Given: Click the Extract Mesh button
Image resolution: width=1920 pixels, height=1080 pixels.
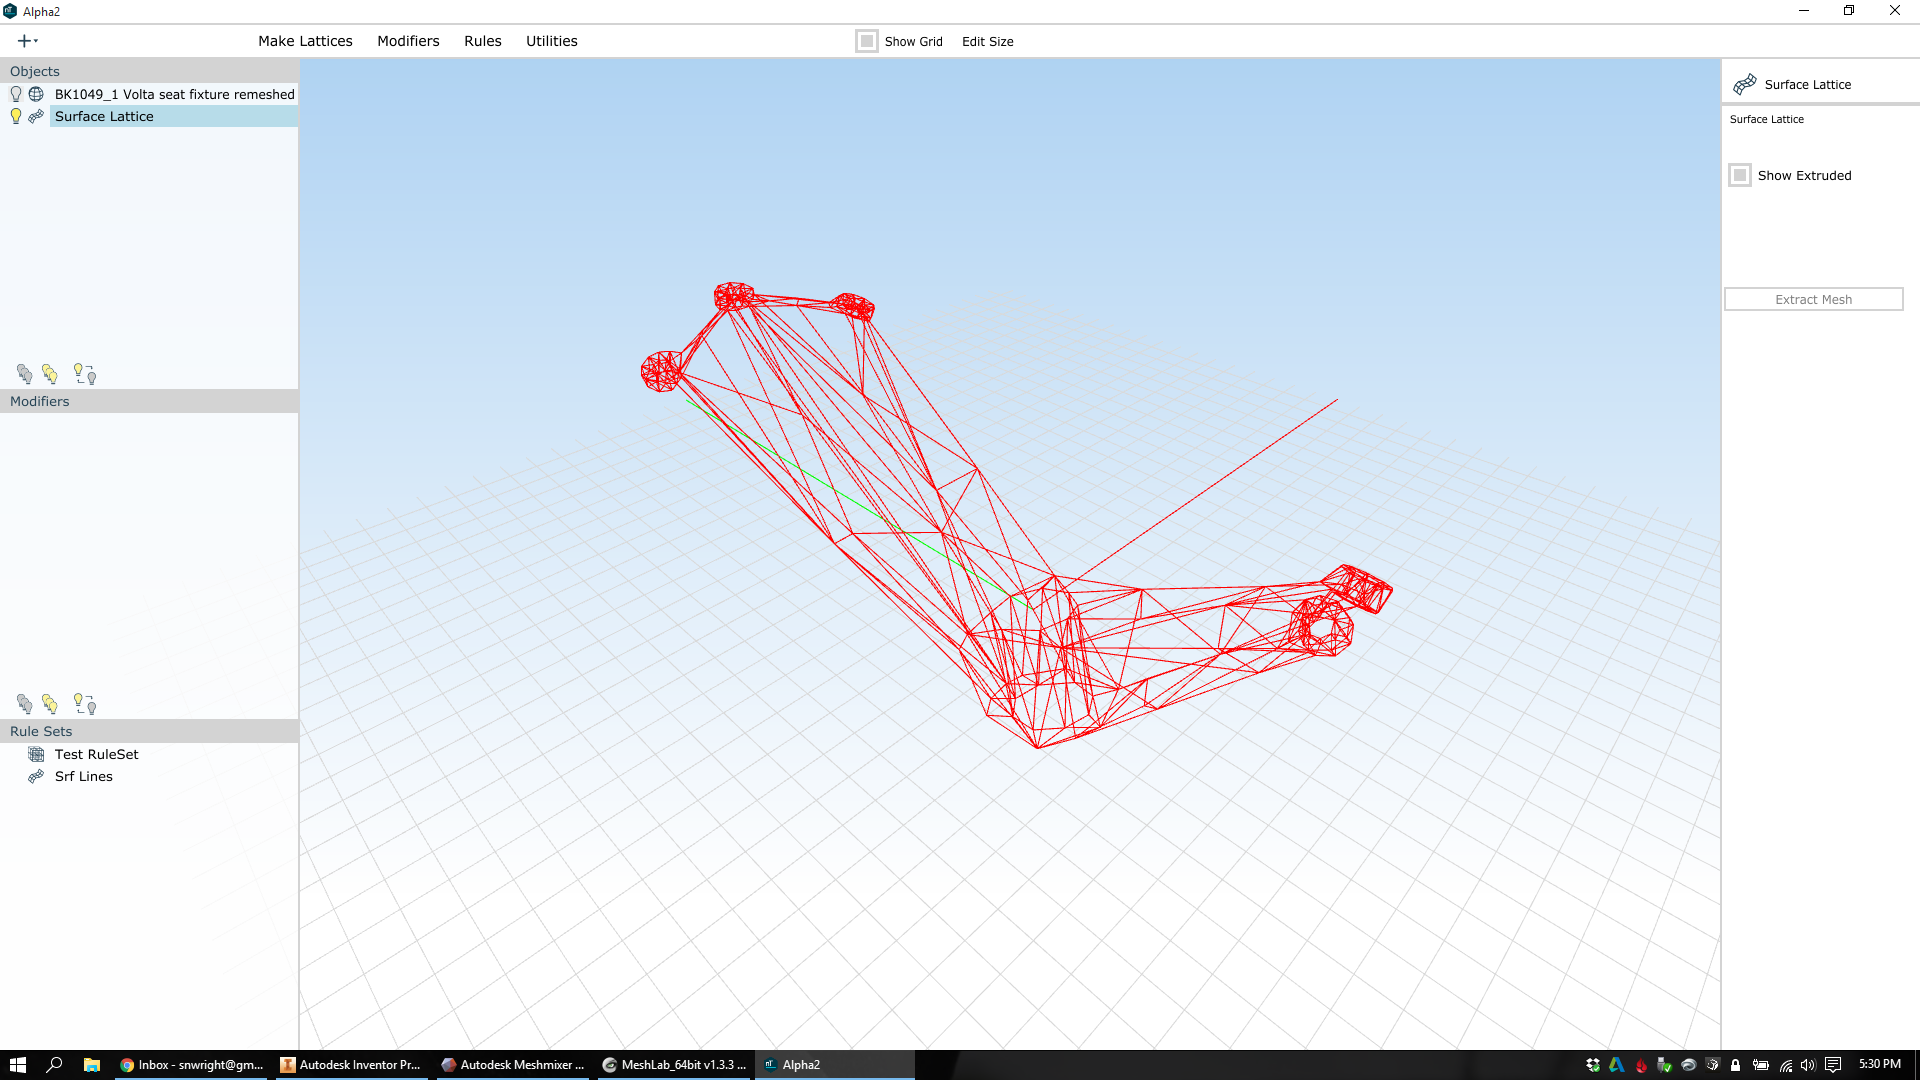Looking at the screenshot, I should click(x=1813, y=299).
